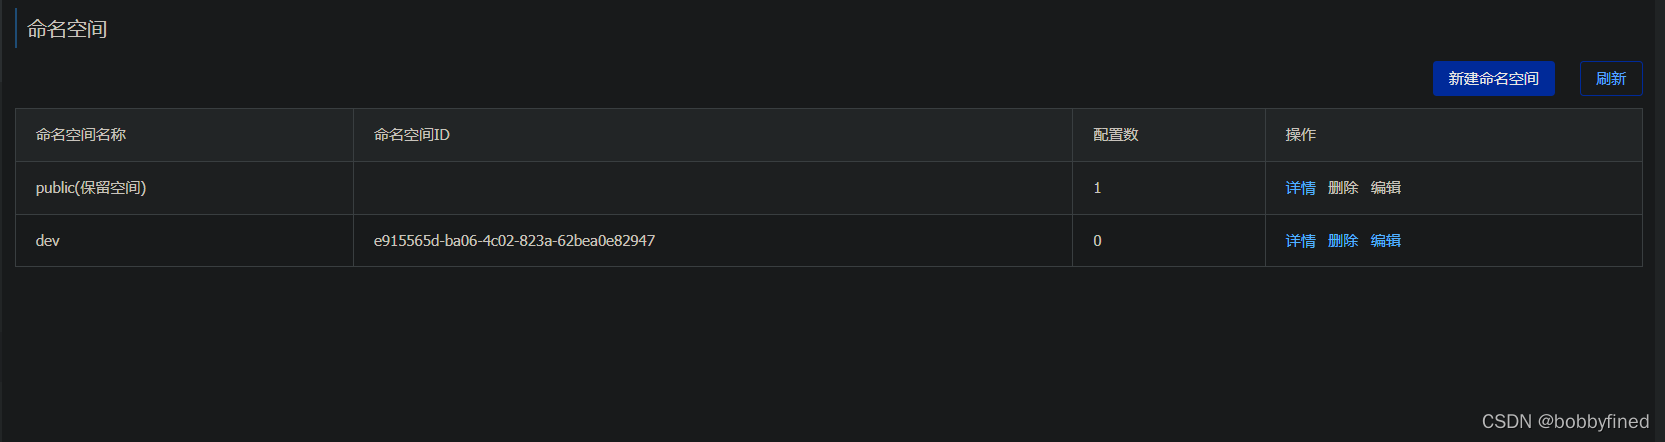Click config count 0 in dev row

1097,241
